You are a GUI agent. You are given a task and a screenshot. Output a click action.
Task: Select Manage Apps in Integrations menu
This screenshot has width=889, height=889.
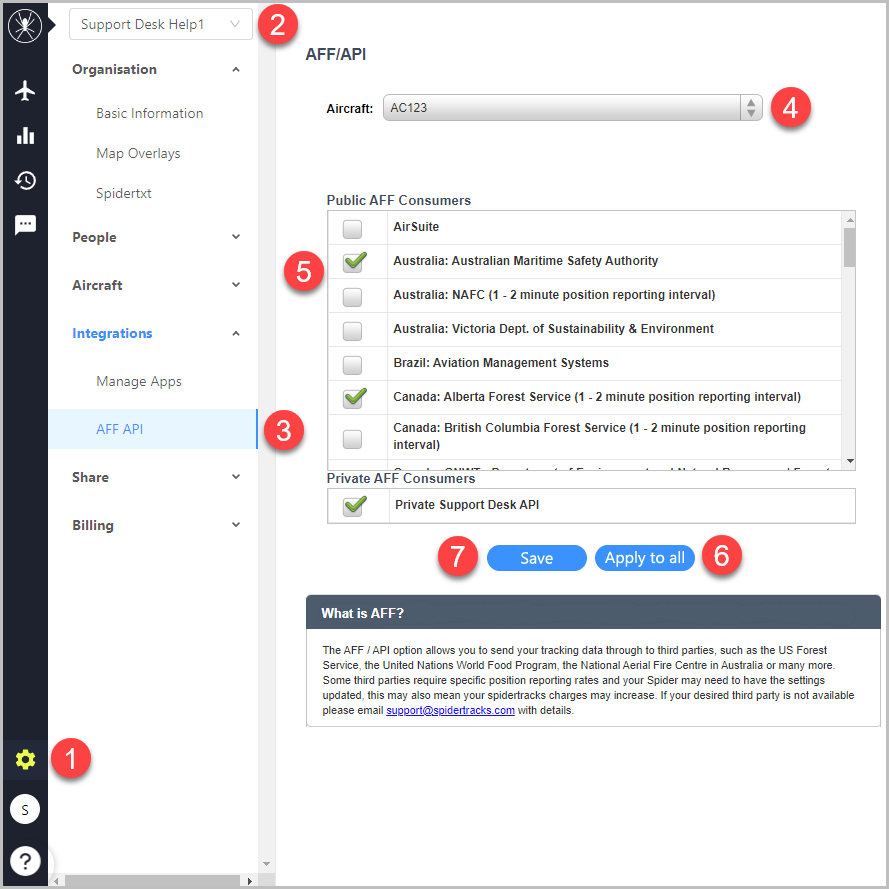139,381
